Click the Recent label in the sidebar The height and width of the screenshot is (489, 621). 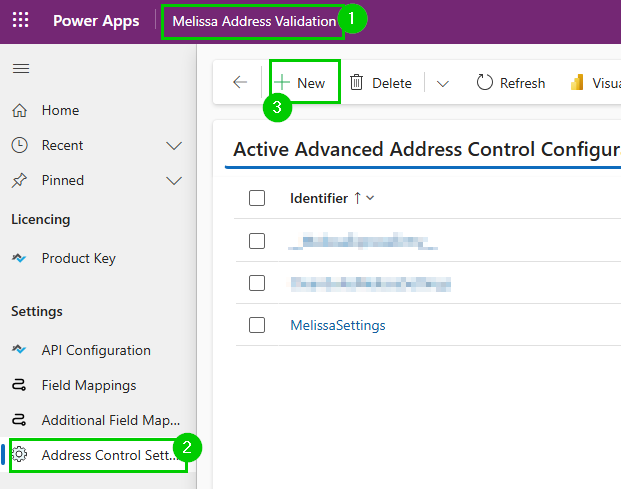63,145
